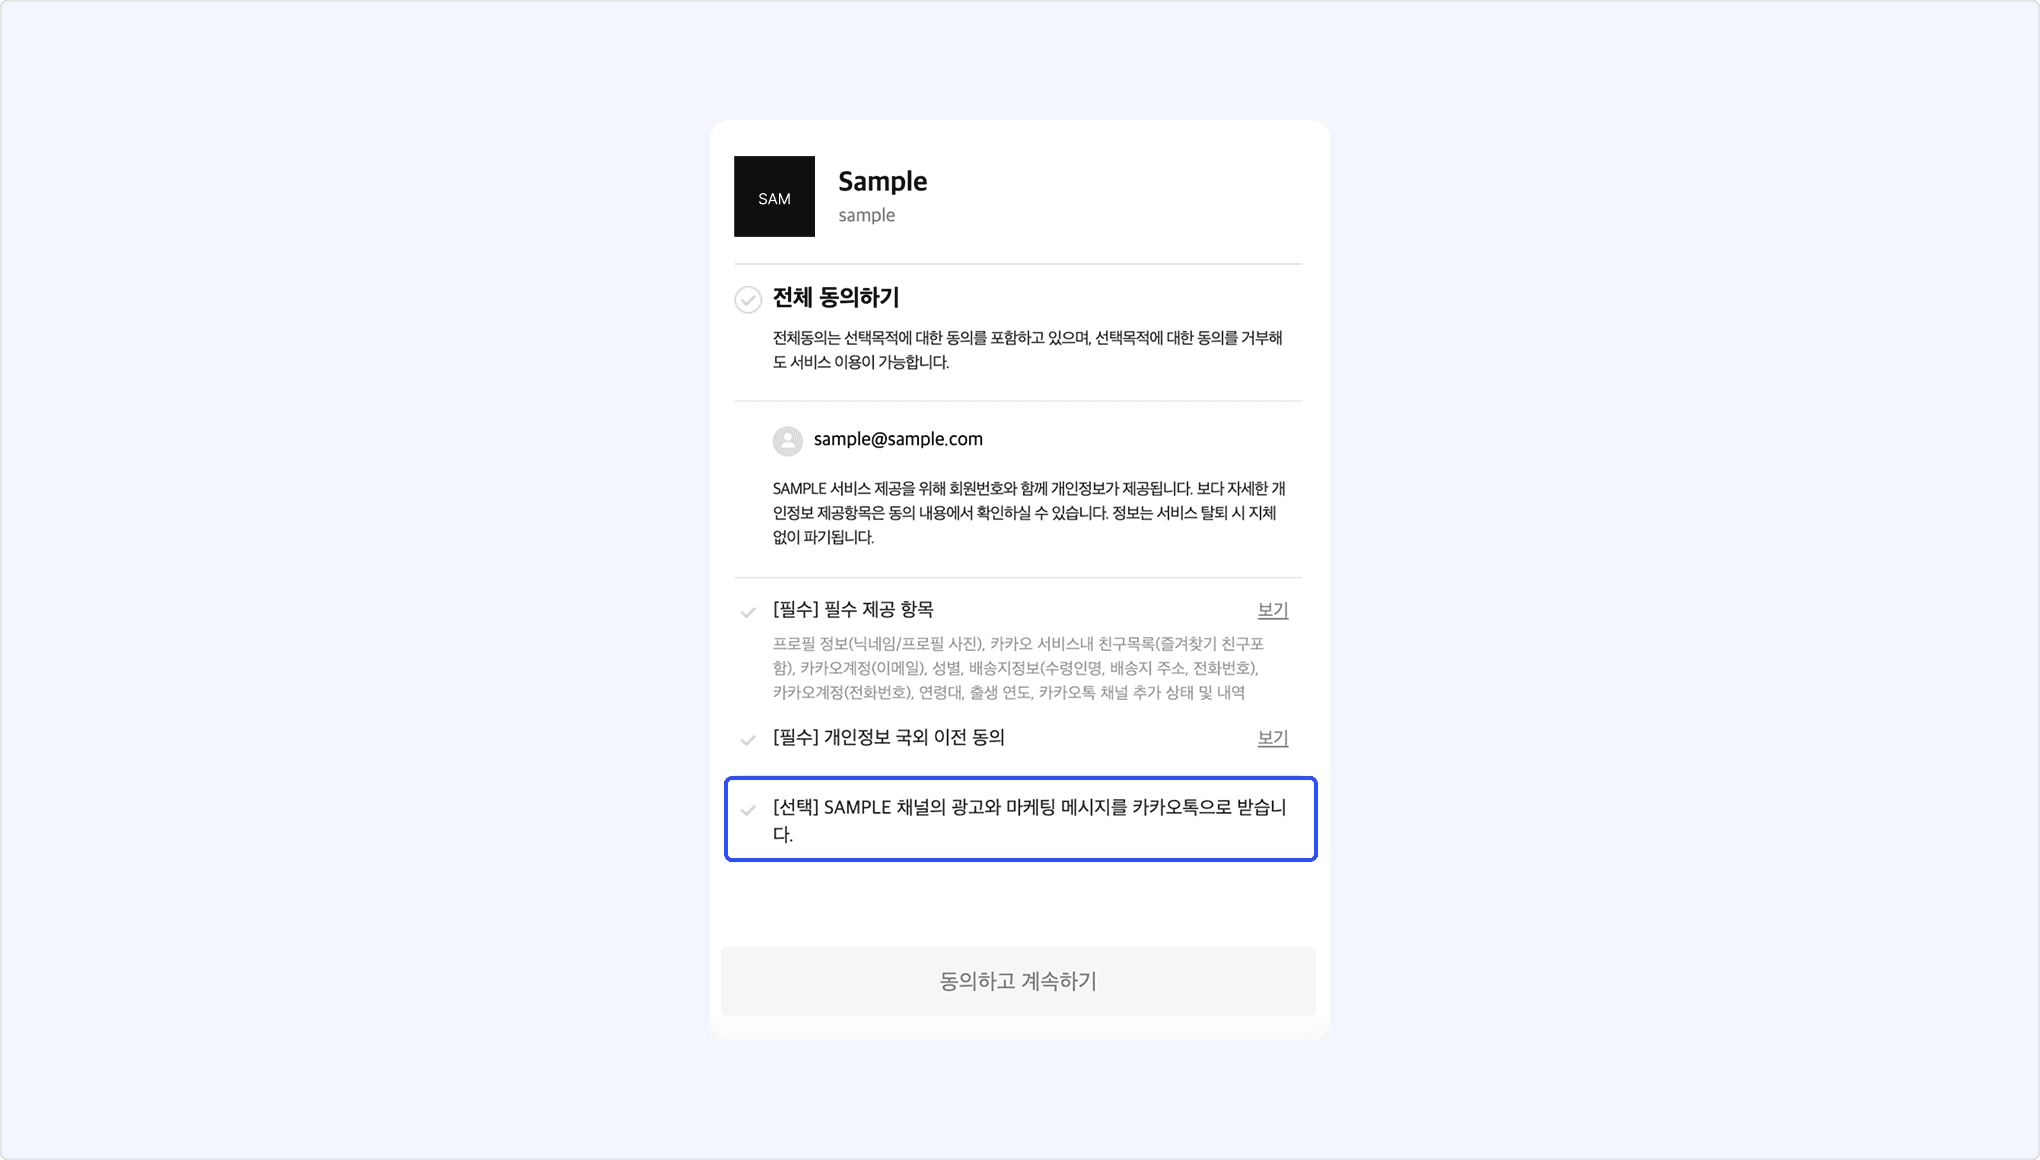The image size is (2040, 1160).
Task: Click the sample@sample.com account email
Action: 898,439
